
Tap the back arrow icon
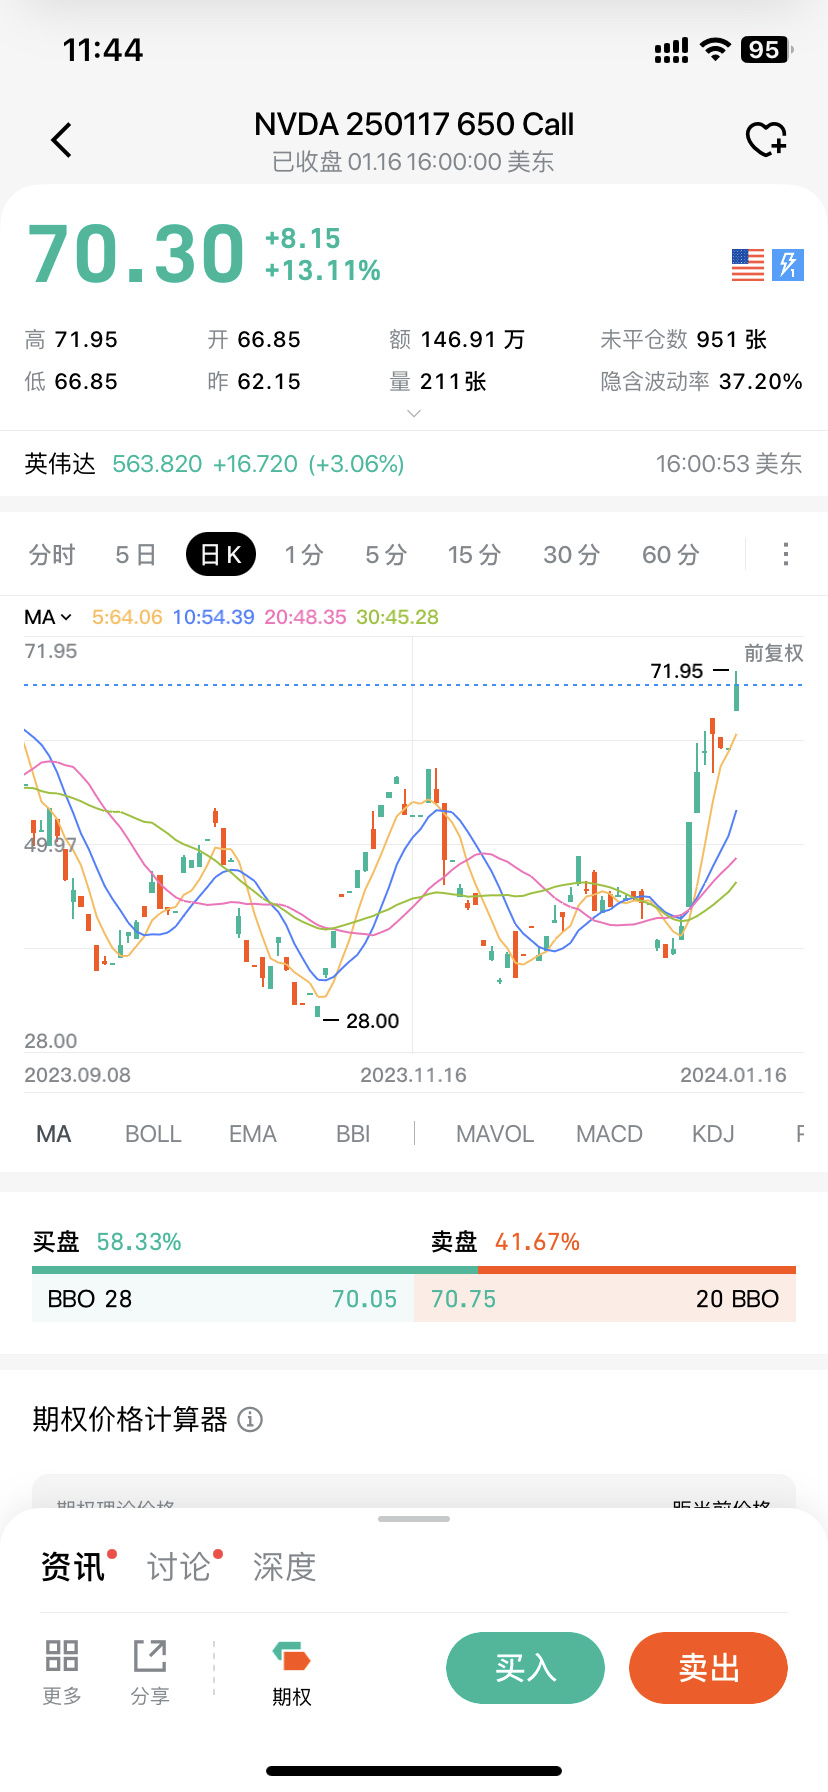[62, 140]
